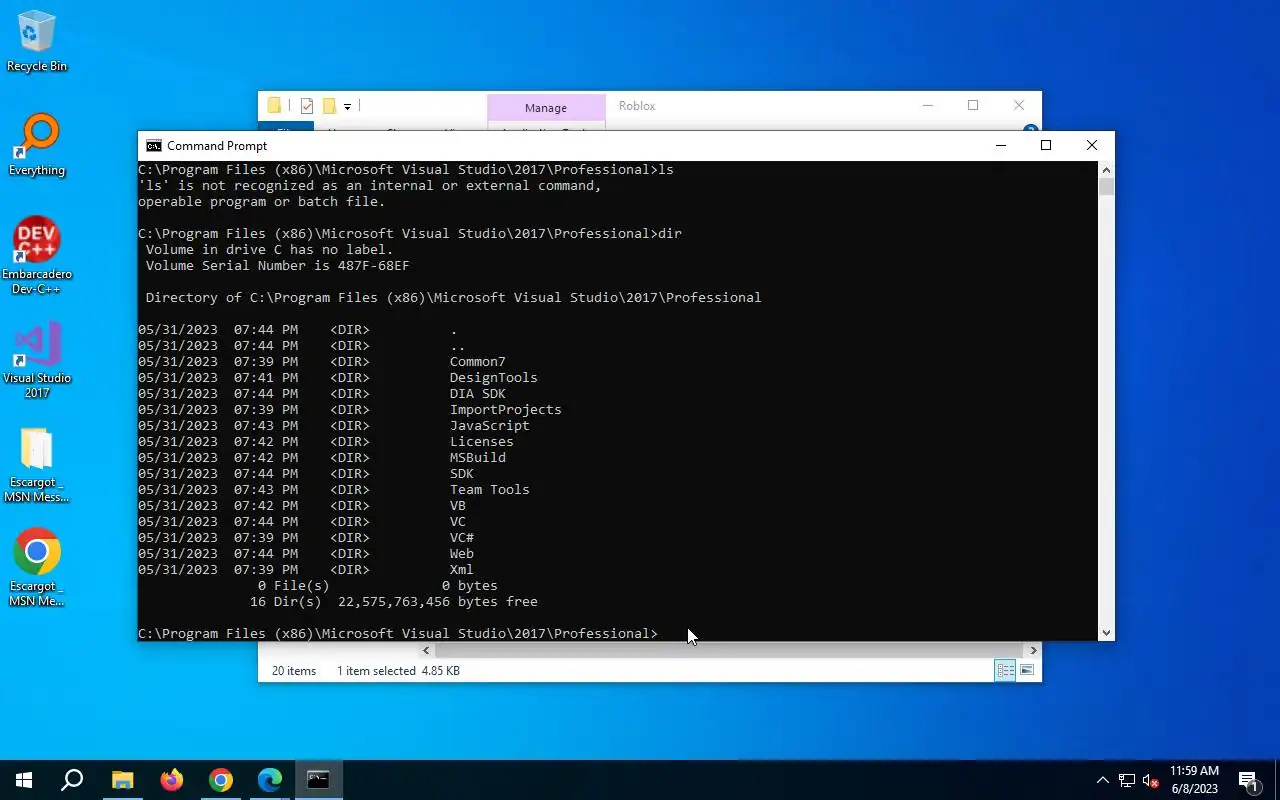Select the Escargot MSN Chrome shortcut icon
Image resolution: width=1280 pixels, height=800 pixels.
click(37, 568)
